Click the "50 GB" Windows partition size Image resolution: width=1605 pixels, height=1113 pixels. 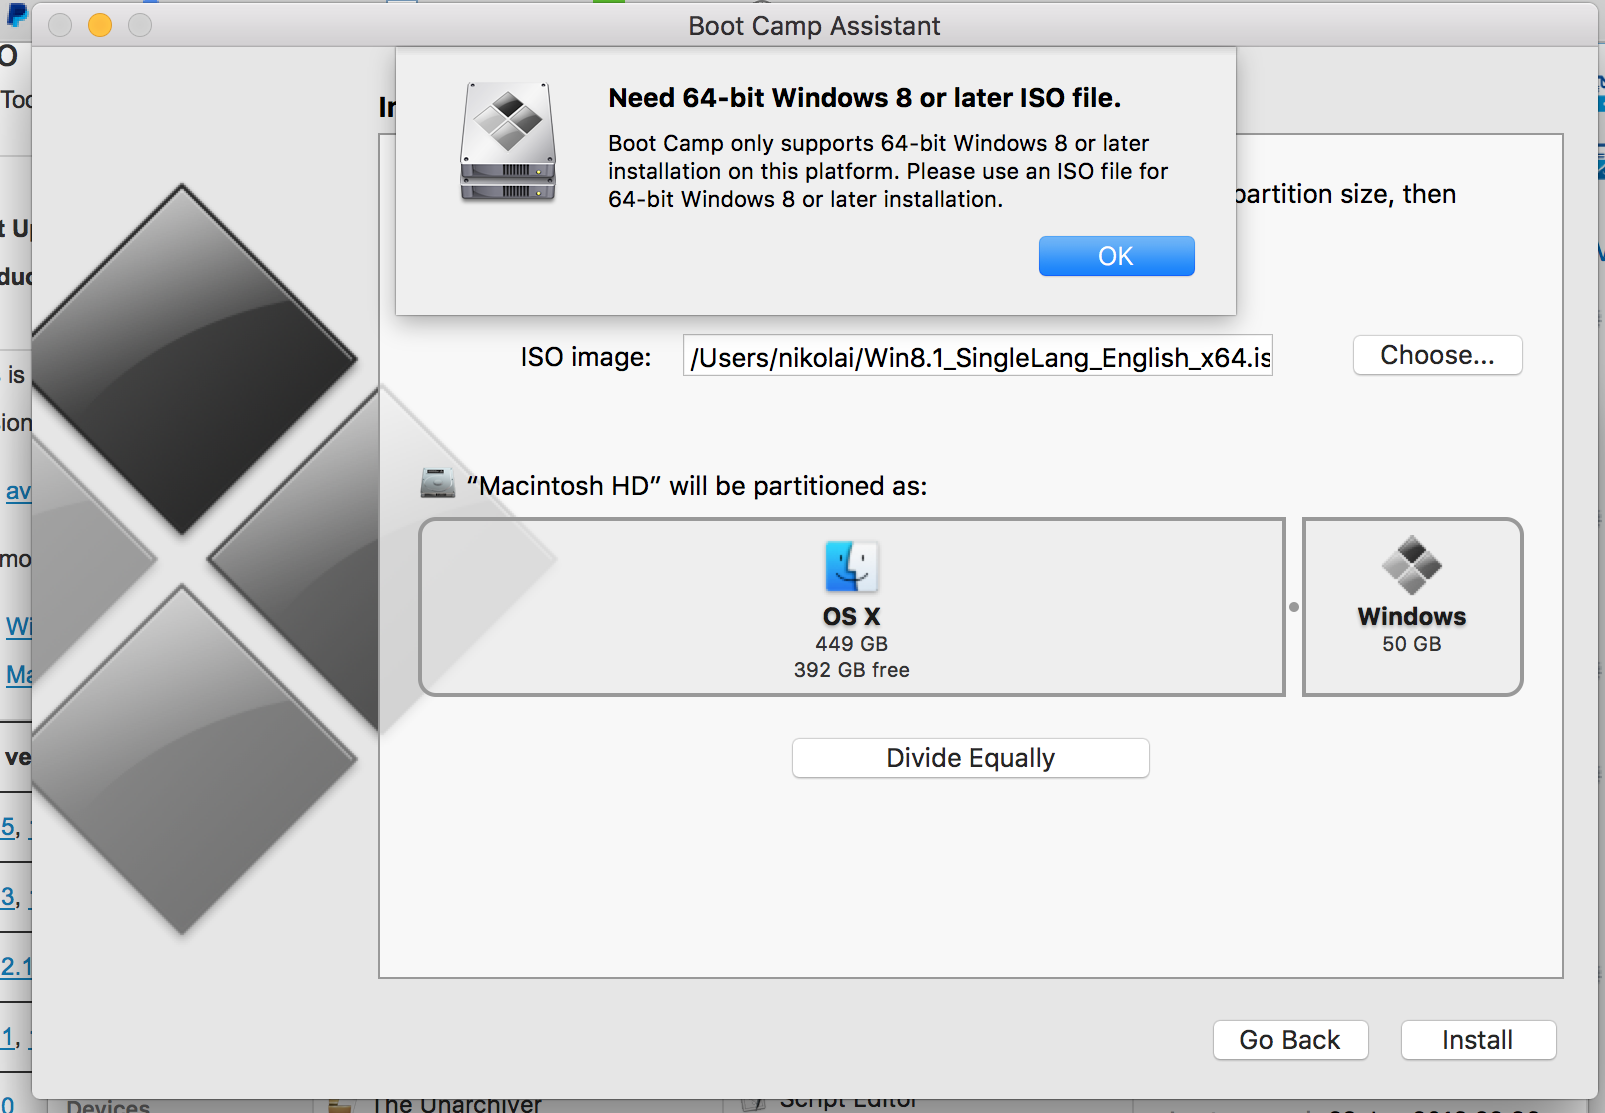pos(1412,644)
